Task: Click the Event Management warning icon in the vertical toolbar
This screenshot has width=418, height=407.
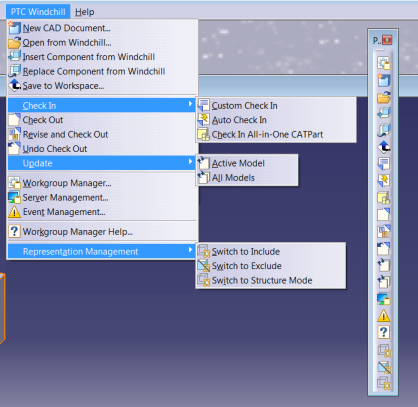Action: 384,315
